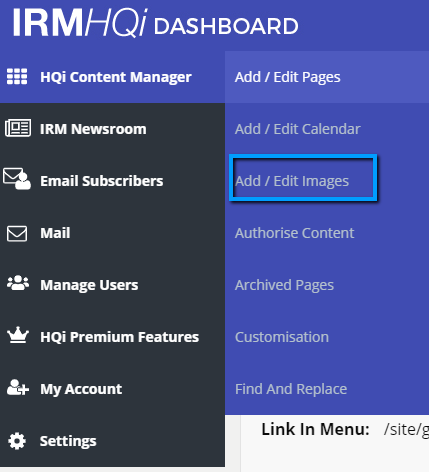Click the Mail envelope icon
Screen dimensions: 429x472
point(17,233)
